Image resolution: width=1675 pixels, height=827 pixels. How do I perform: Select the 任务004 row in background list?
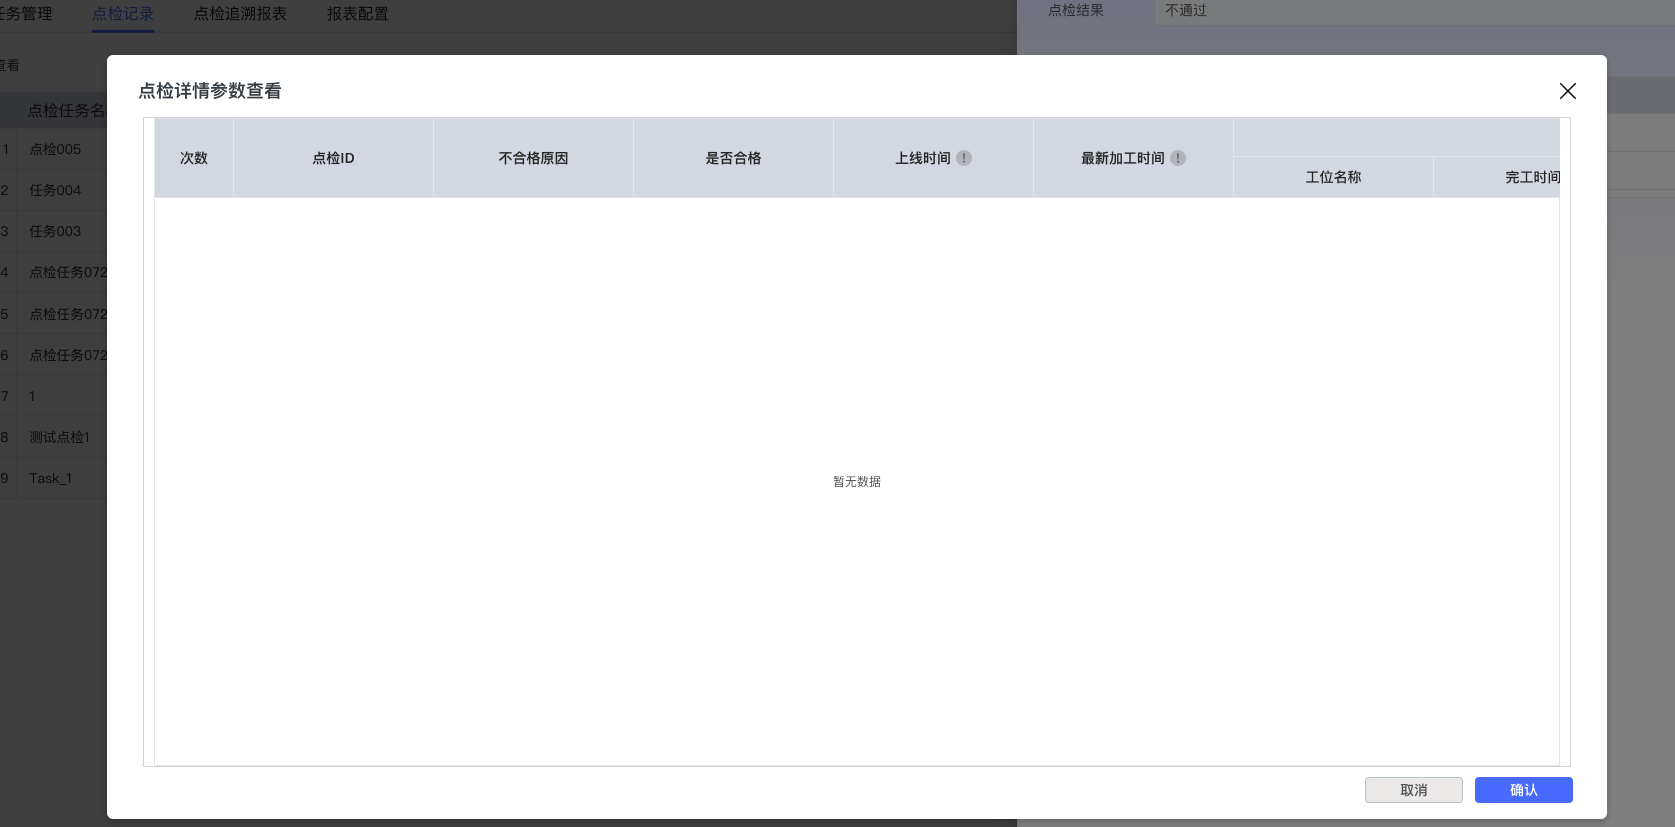tap(55, 190)
